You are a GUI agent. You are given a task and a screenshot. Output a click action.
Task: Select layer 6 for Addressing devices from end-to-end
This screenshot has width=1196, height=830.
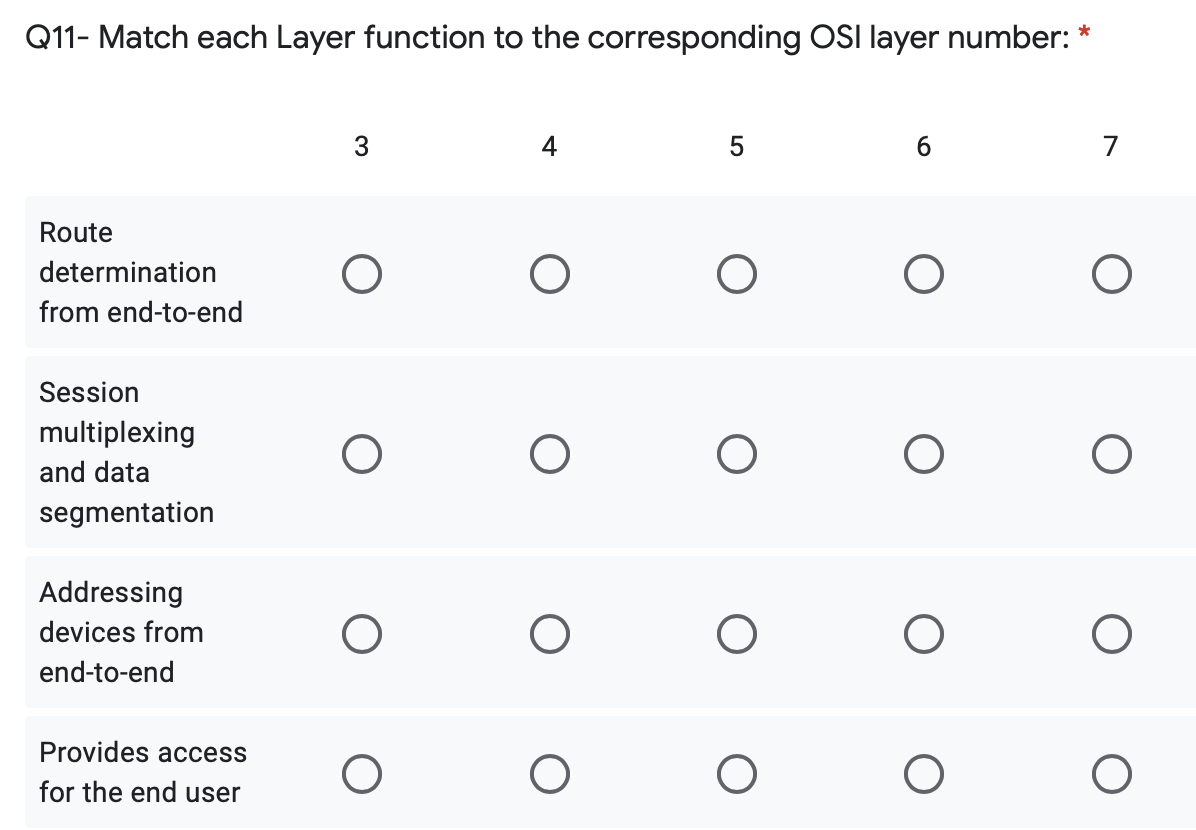point(923,633)
